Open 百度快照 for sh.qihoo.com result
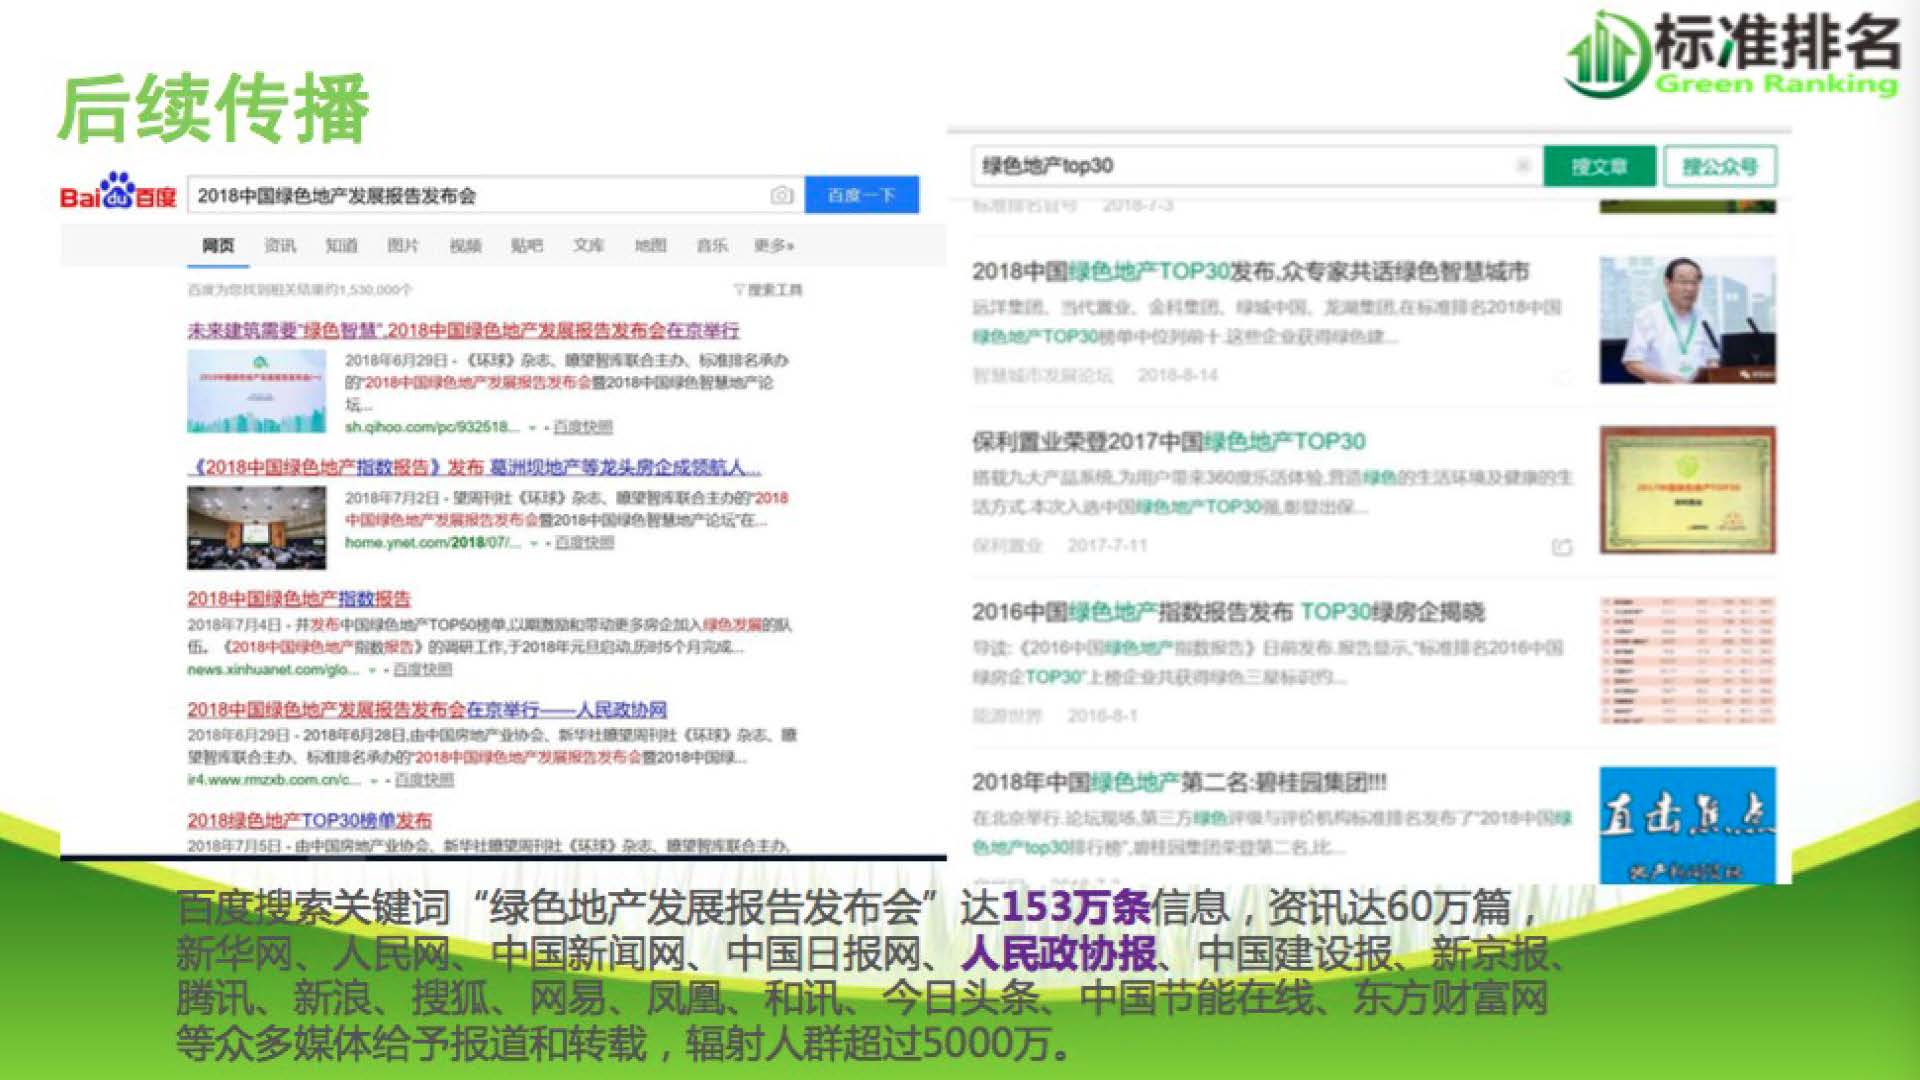The width and height of the screenshot is (1920, 1080). 583,427
